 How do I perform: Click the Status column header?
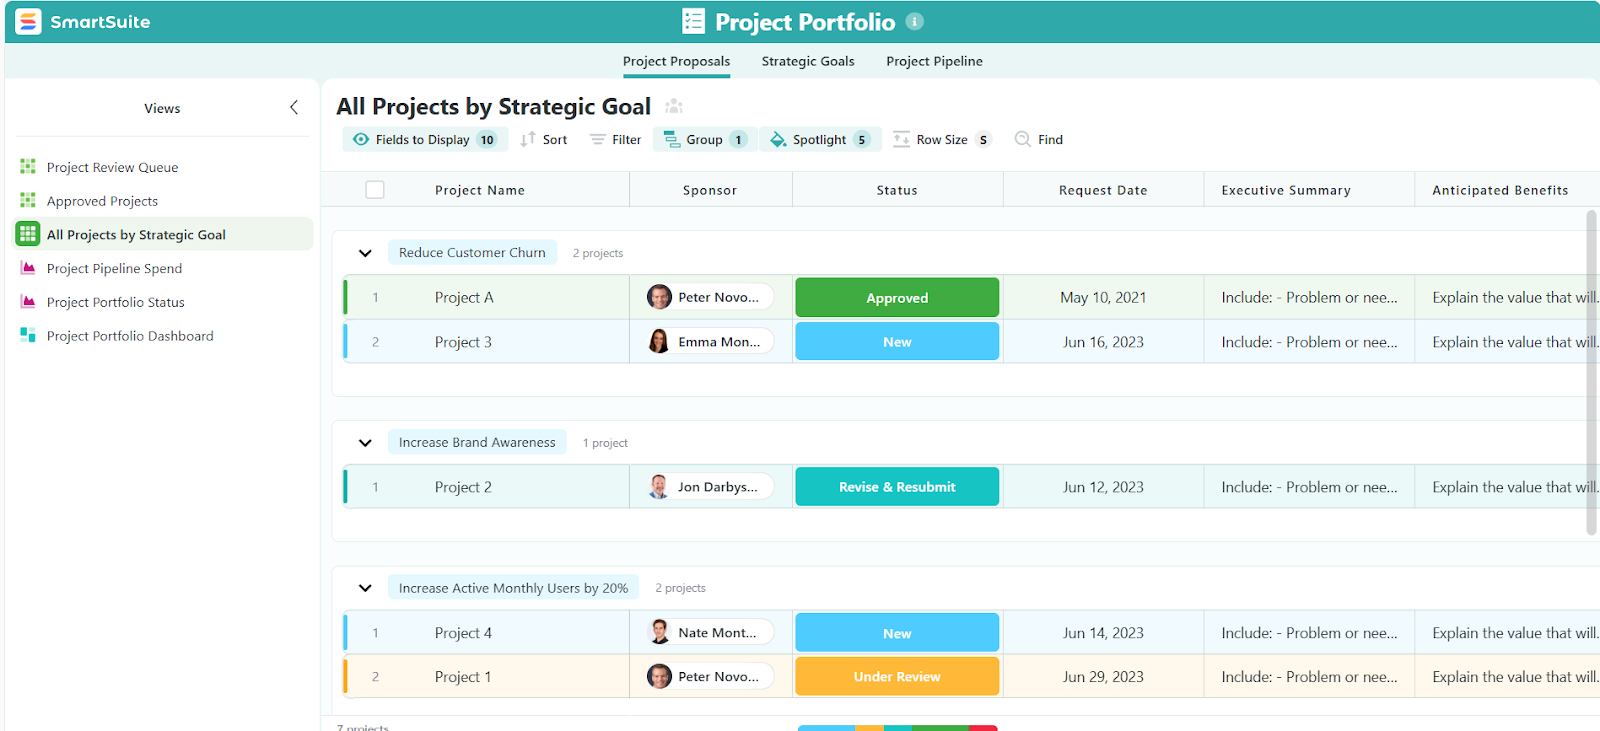click(897, 190)
